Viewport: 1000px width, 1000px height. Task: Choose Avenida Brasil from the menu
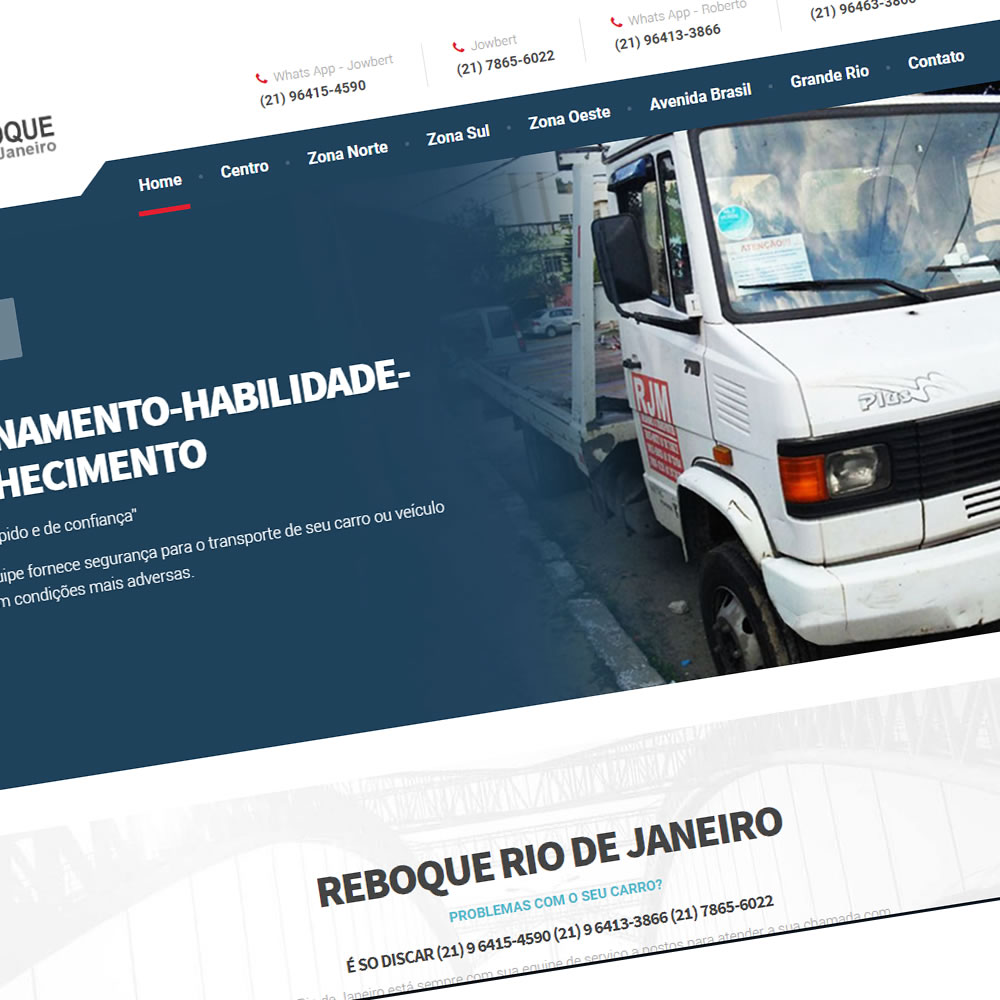coord(700,97)
